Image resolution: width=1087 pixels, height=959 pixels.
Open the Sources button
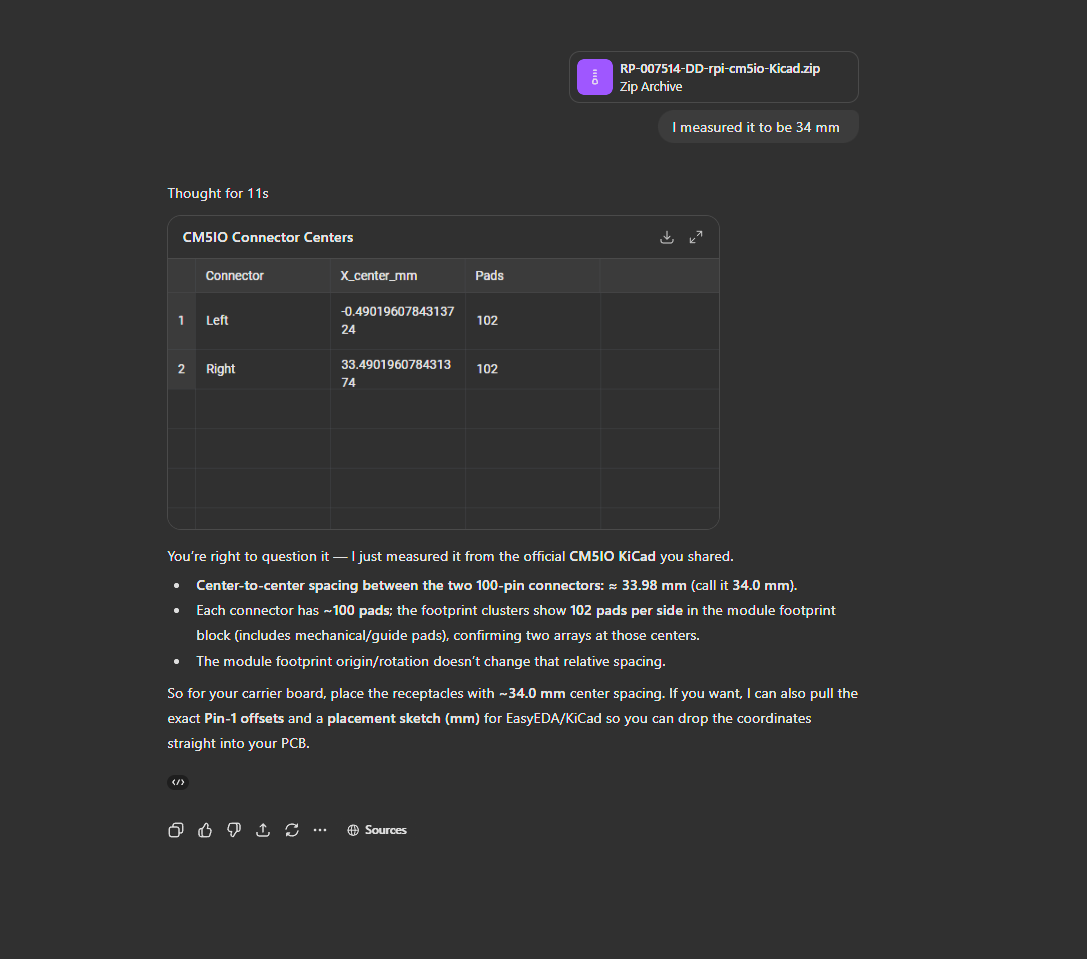point(377,830)
